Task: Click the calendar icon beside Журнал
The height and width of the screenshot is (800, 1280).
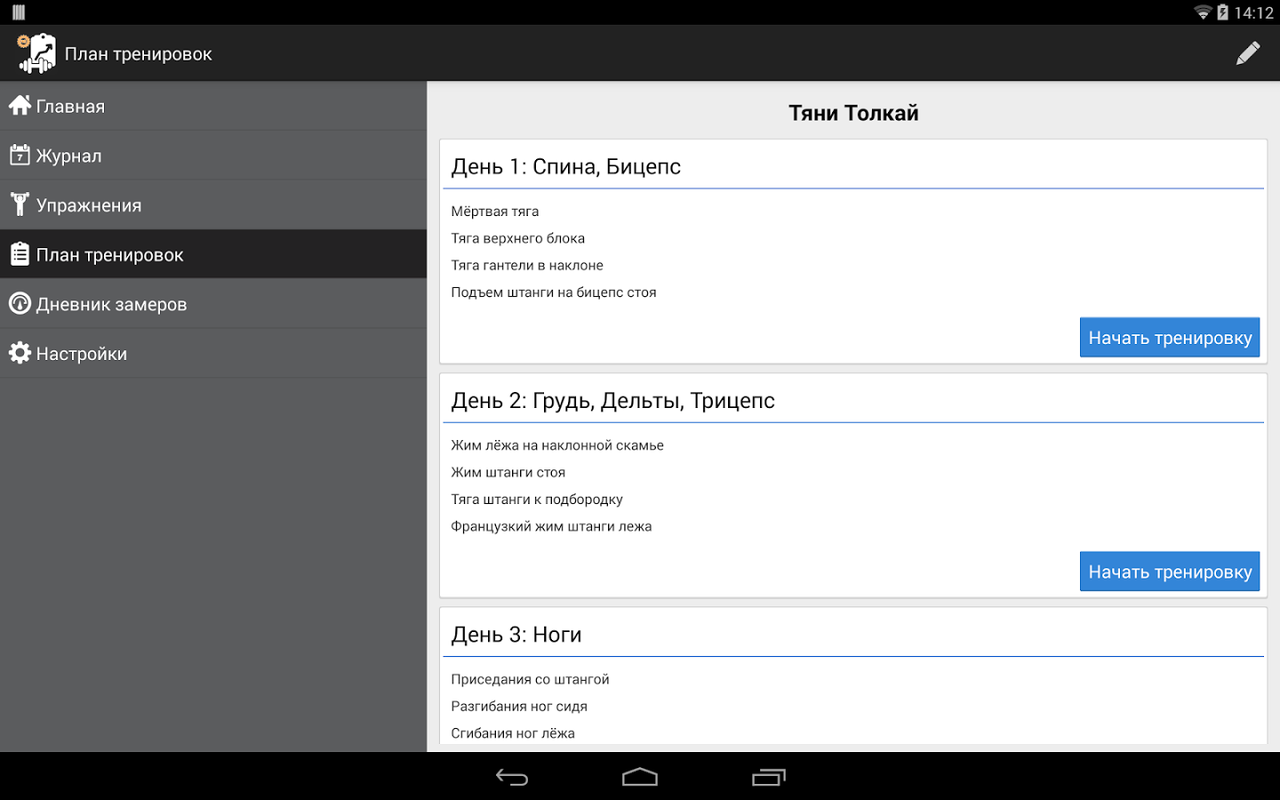Action: tap(18, 154)
